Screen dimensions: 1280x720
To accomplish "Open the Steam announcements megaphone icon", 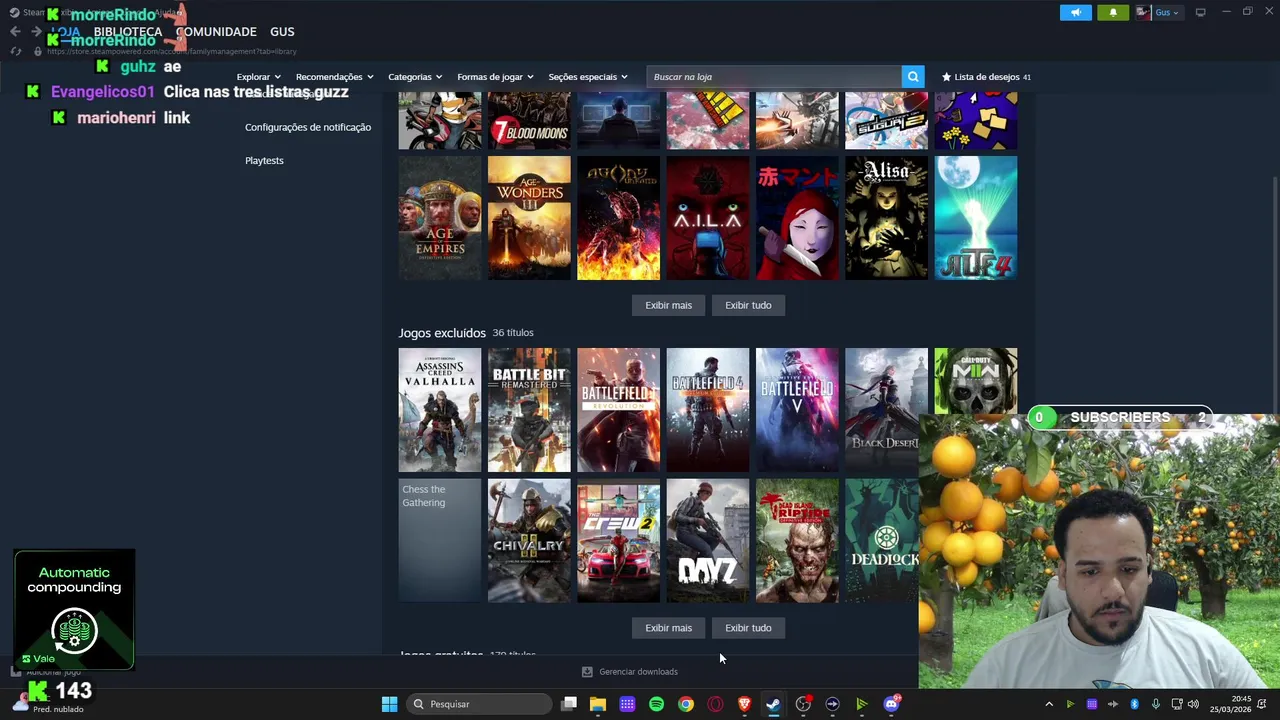I will click(x=1075, y=12).
